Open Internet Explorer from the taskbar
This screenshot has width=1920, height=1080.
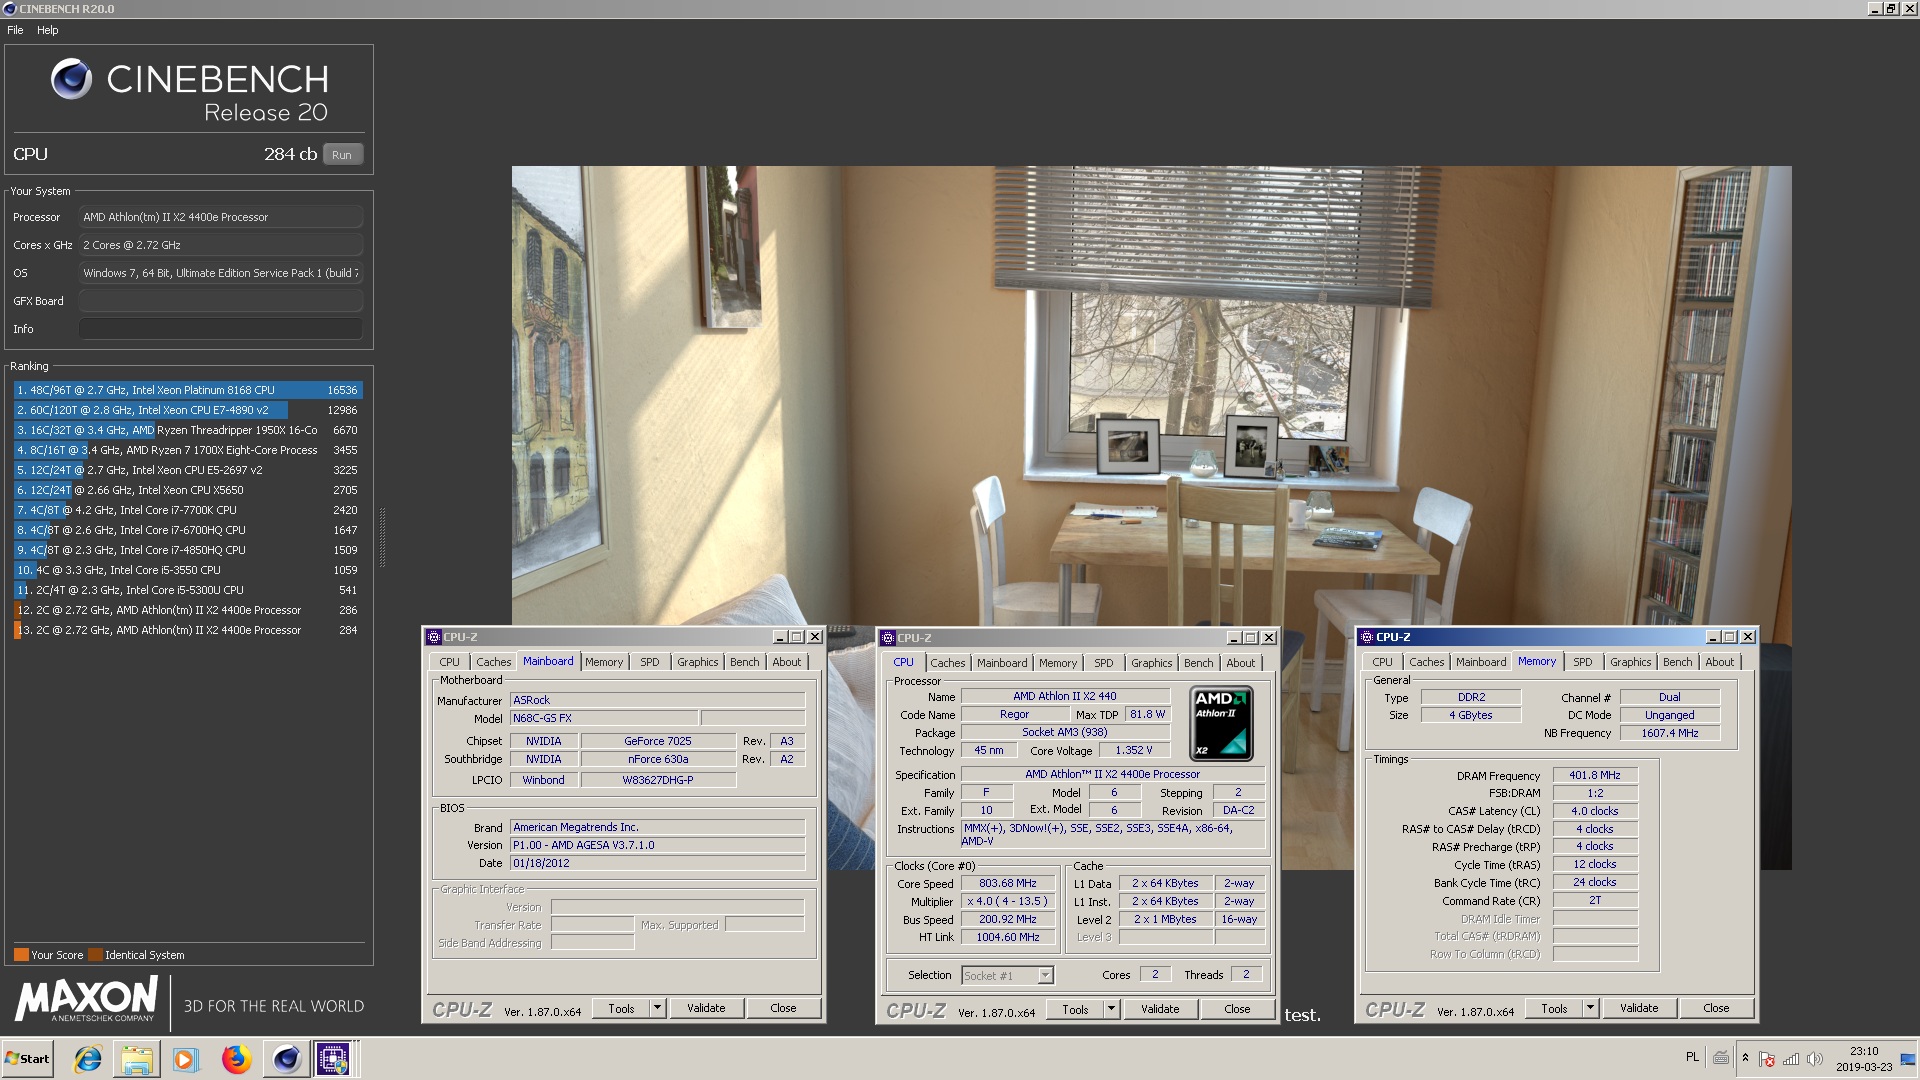pos(88,1059)
